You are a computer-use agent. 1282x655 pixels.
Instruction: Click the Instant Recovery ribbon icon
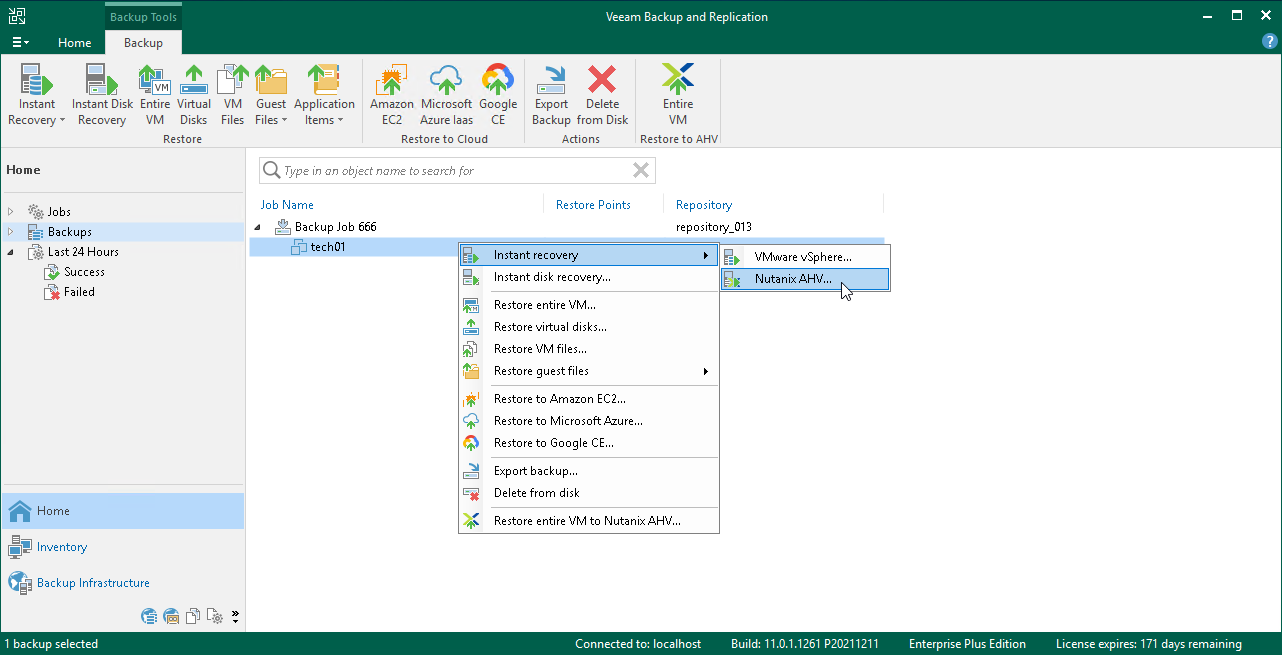[37, 78]
